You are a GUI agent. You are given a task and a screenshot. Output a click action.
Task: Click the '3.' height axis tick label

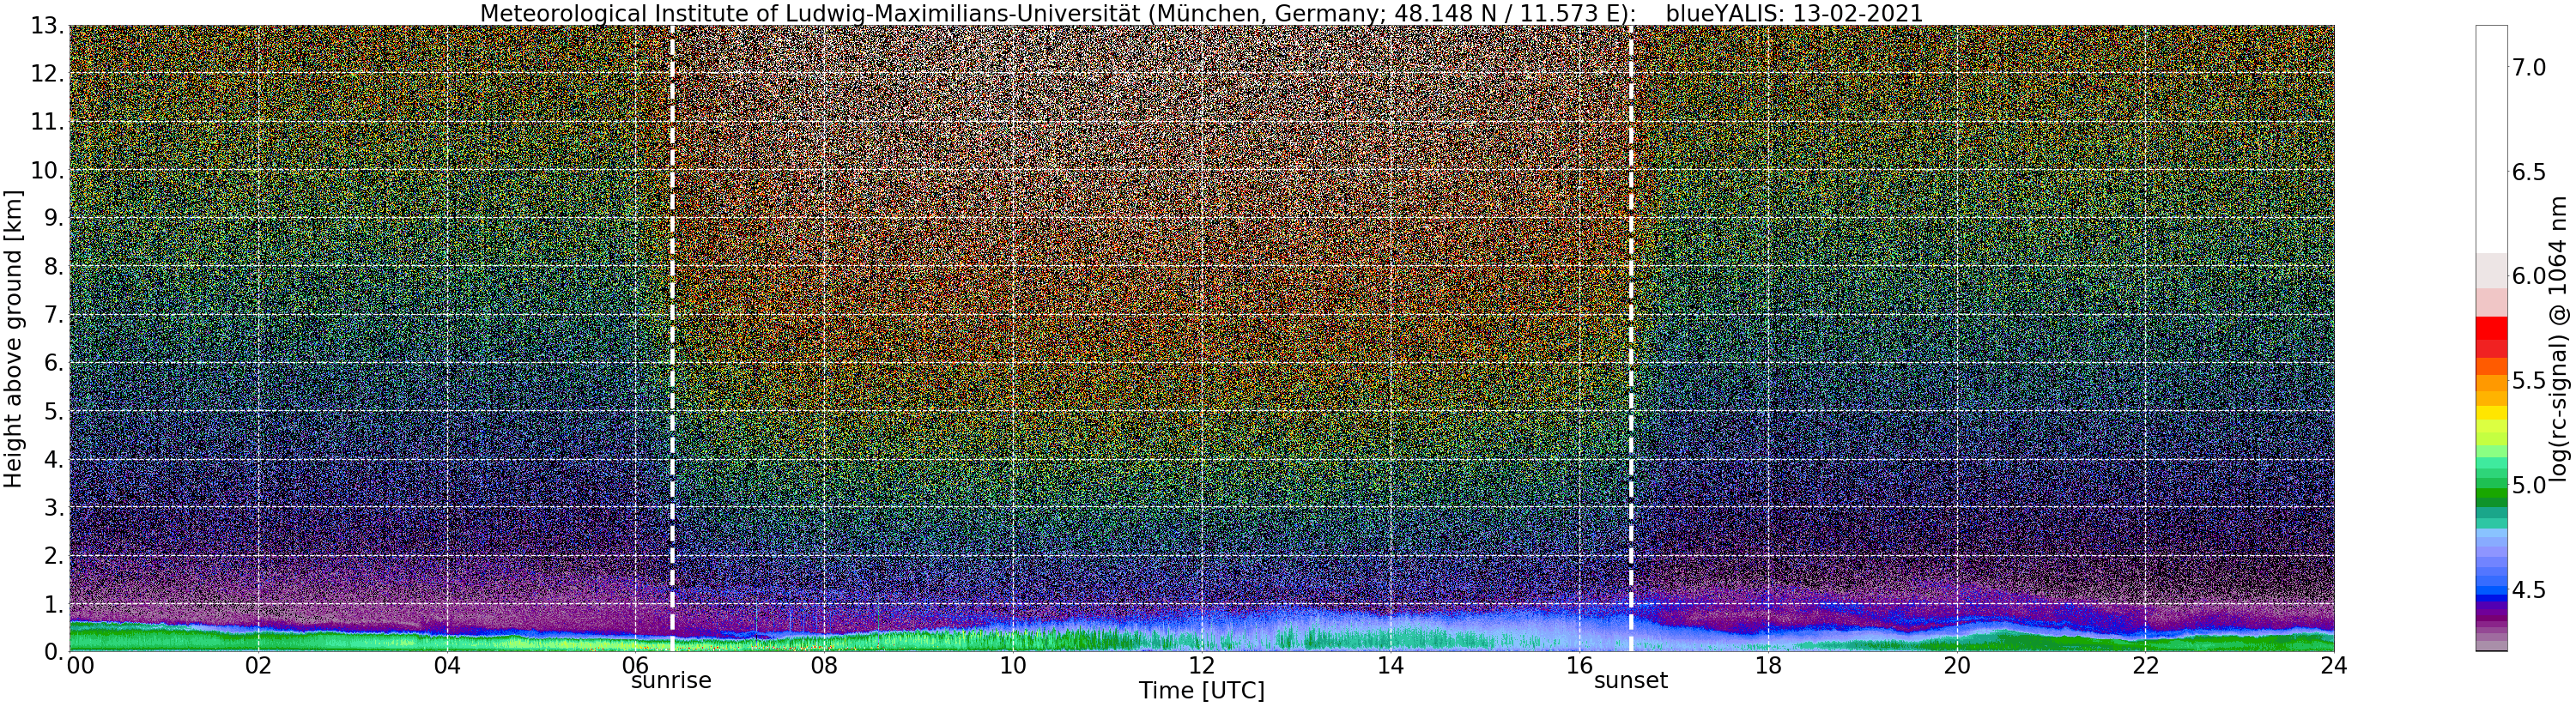[54, 507]
